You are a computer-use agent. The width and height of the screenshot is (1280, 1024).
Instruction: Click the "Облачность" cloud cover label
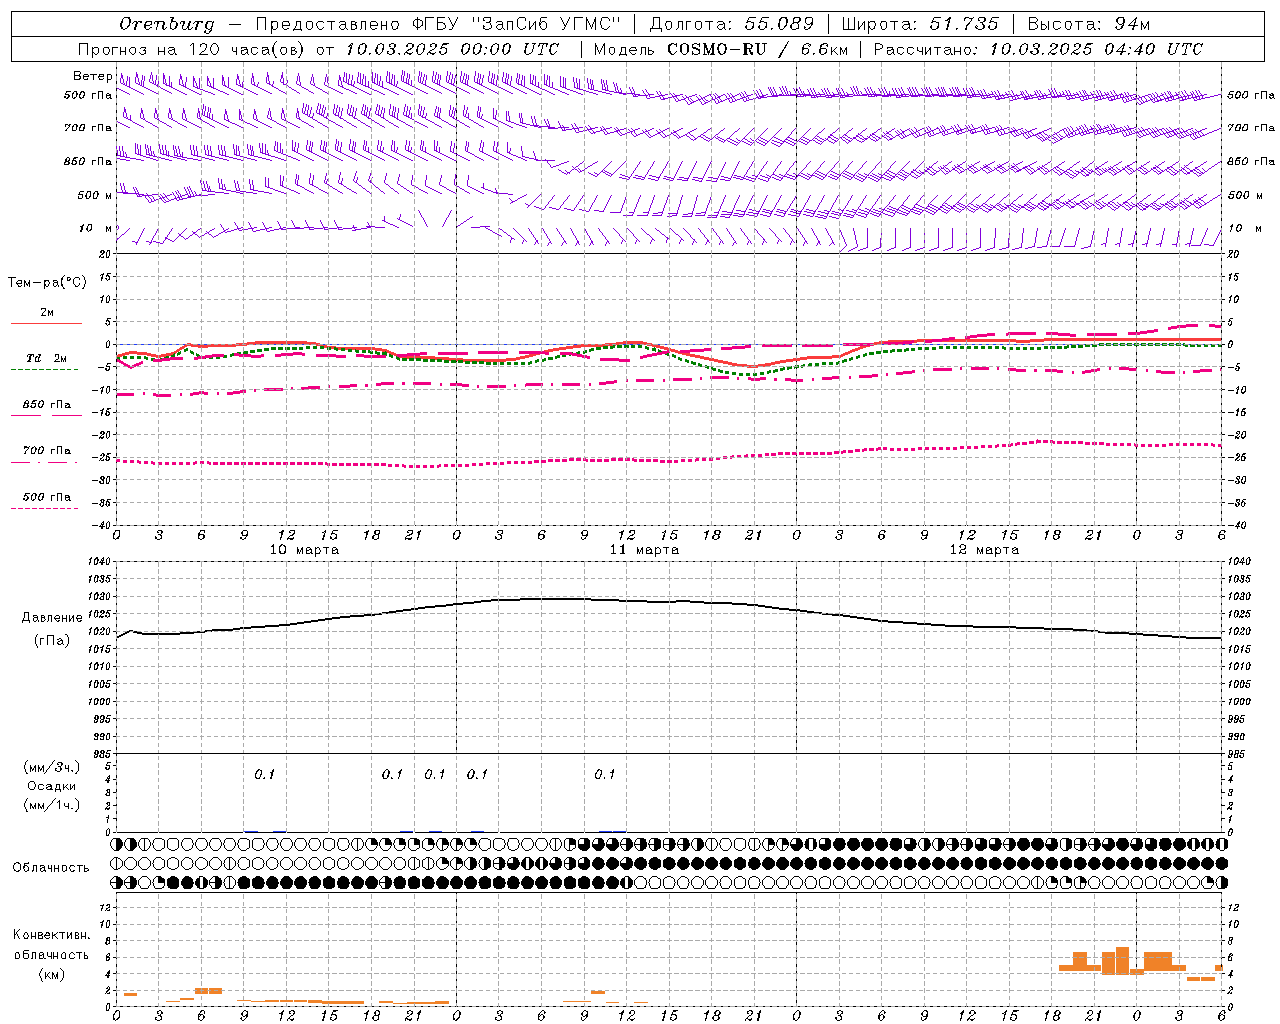coord(51,868)
